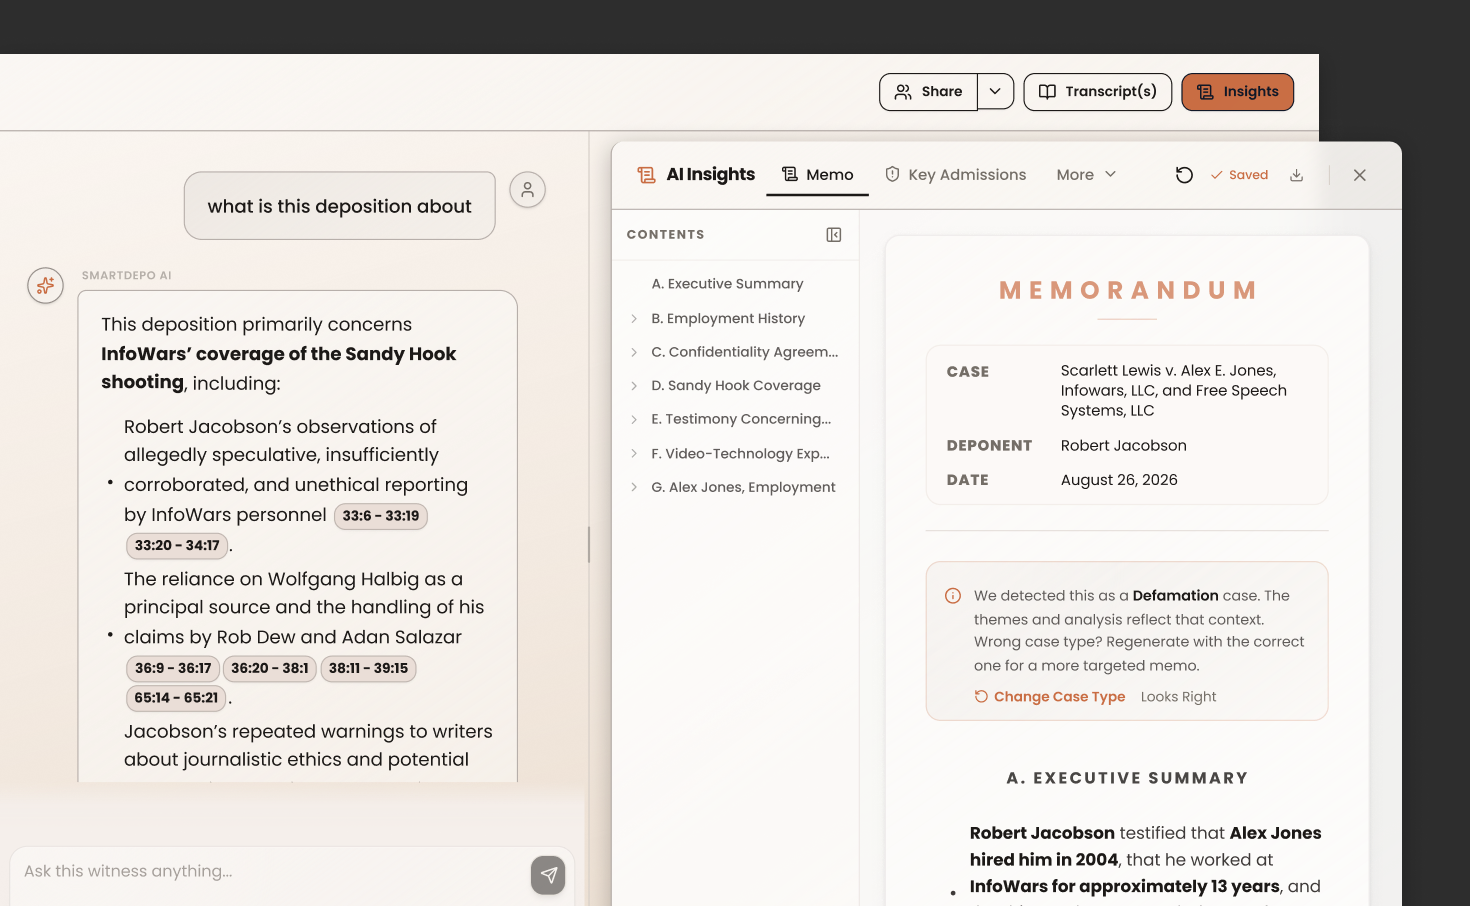Click the date August 26, 2026

[x=1119, y=480]
